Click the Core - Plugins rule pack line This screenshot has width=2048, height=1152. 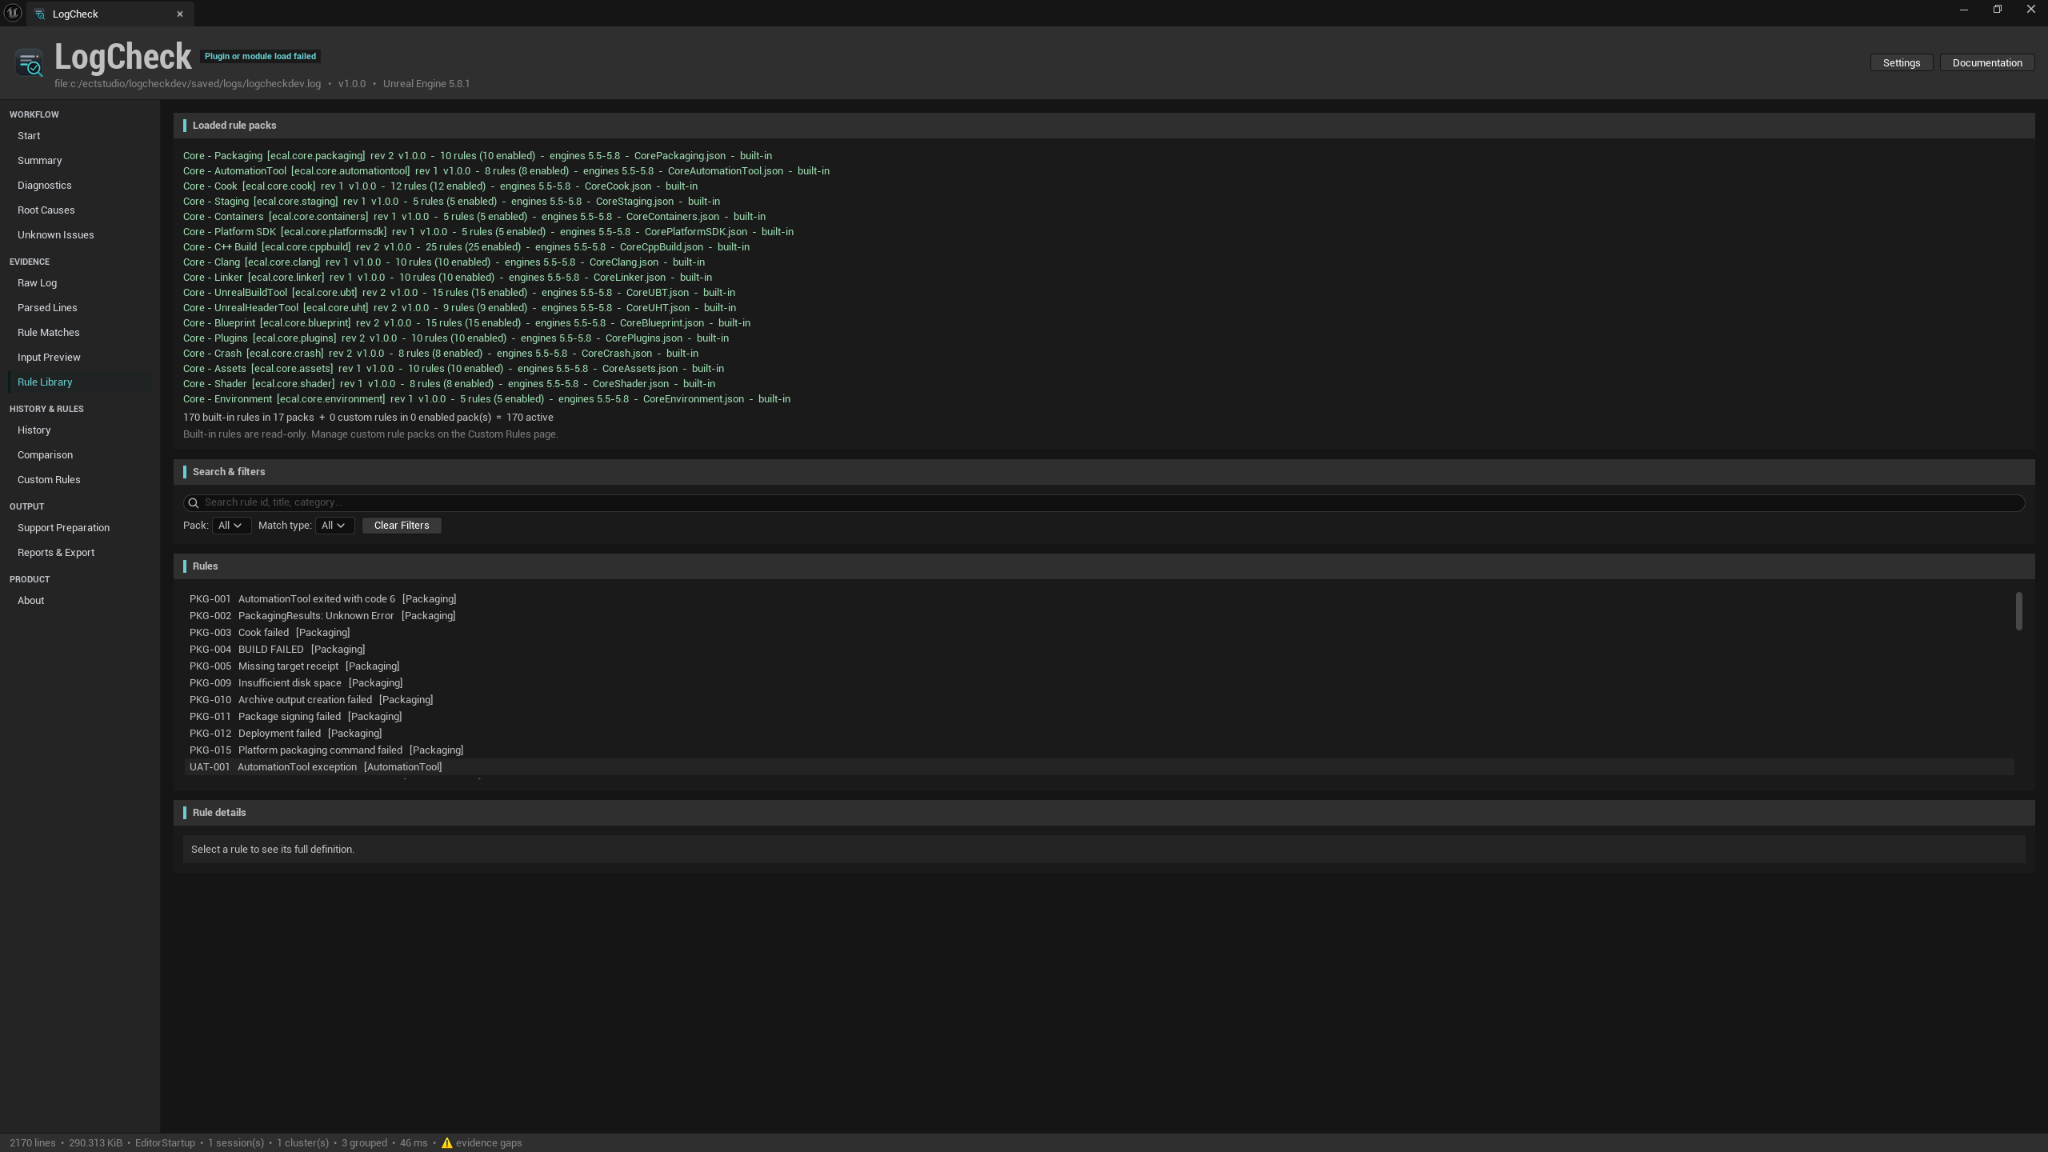[x=456, y=339]
